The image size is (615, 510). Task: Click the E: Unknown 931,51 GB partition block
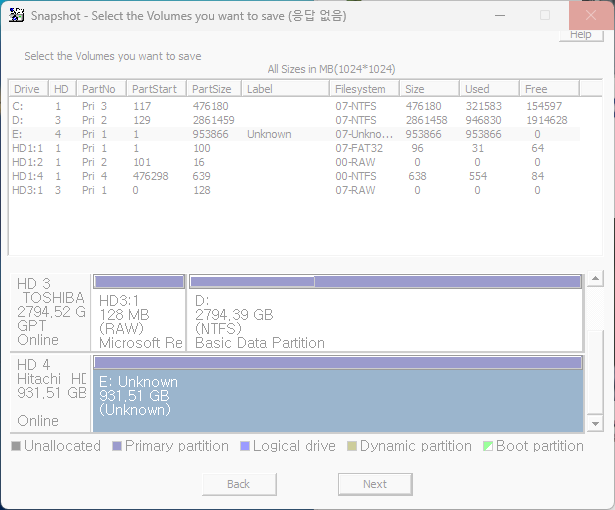point(338,394)
